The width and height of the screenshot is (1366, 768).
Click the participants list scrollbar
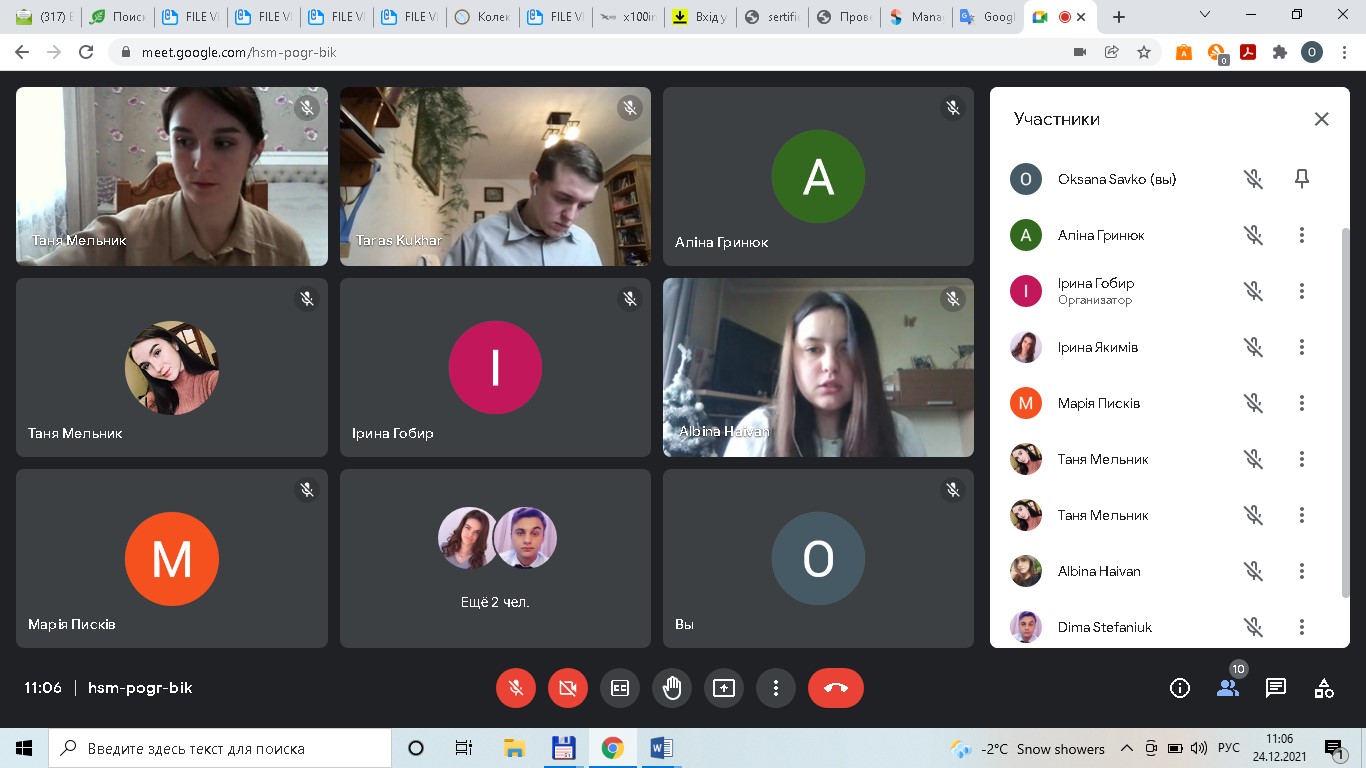click(1345, 410)
